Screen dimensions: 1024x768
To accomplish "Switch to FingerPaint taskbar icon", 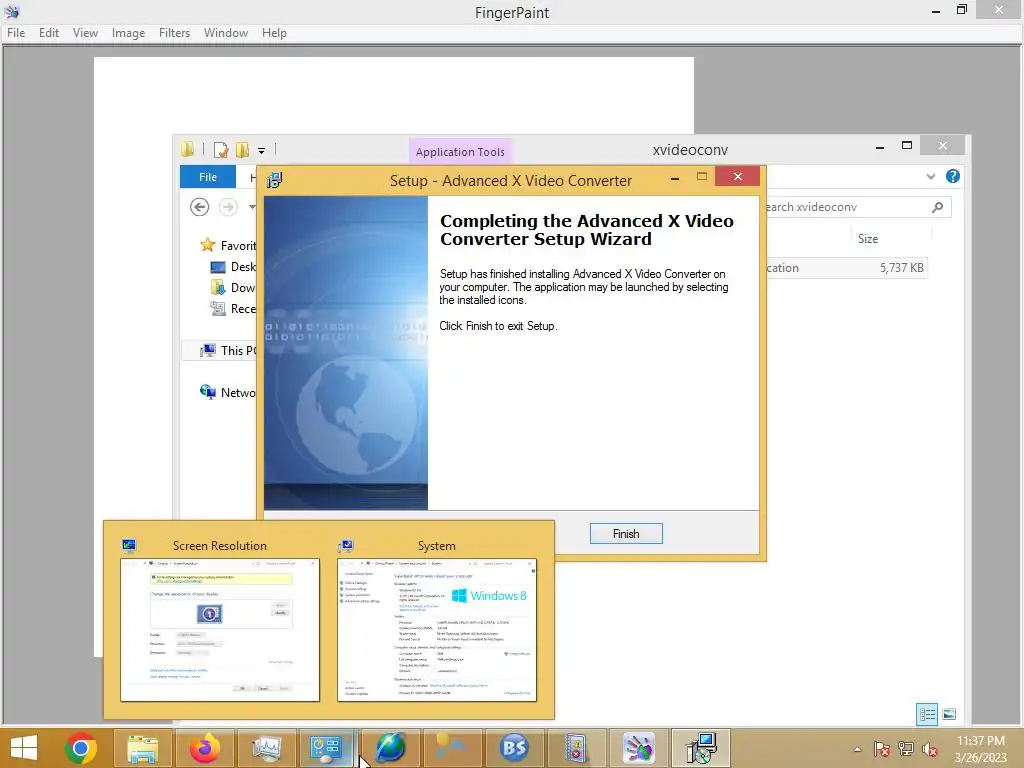I will tap(638, 748).
